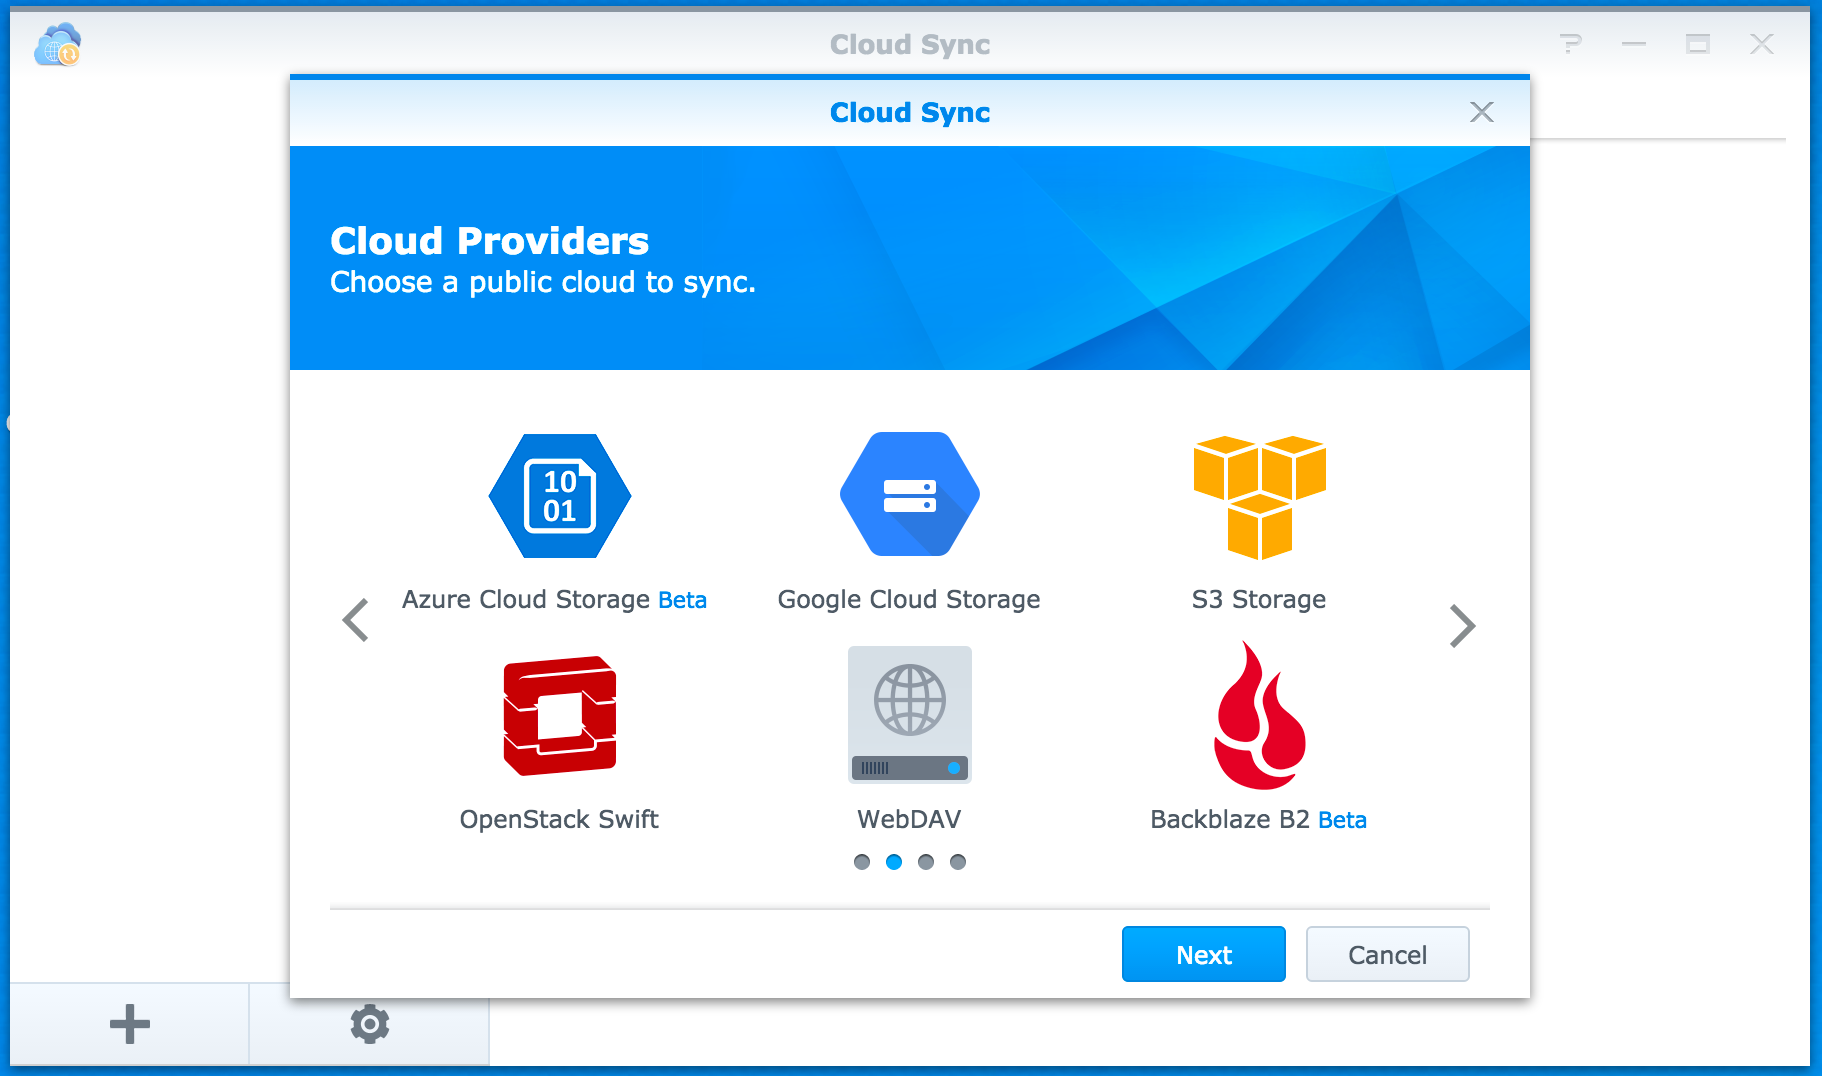The width and height of the screenshot is (1822, 1076).
Task: Click the Backblaze B2 Beta label
Action: pyautogui.click(x=1258, y=819)
